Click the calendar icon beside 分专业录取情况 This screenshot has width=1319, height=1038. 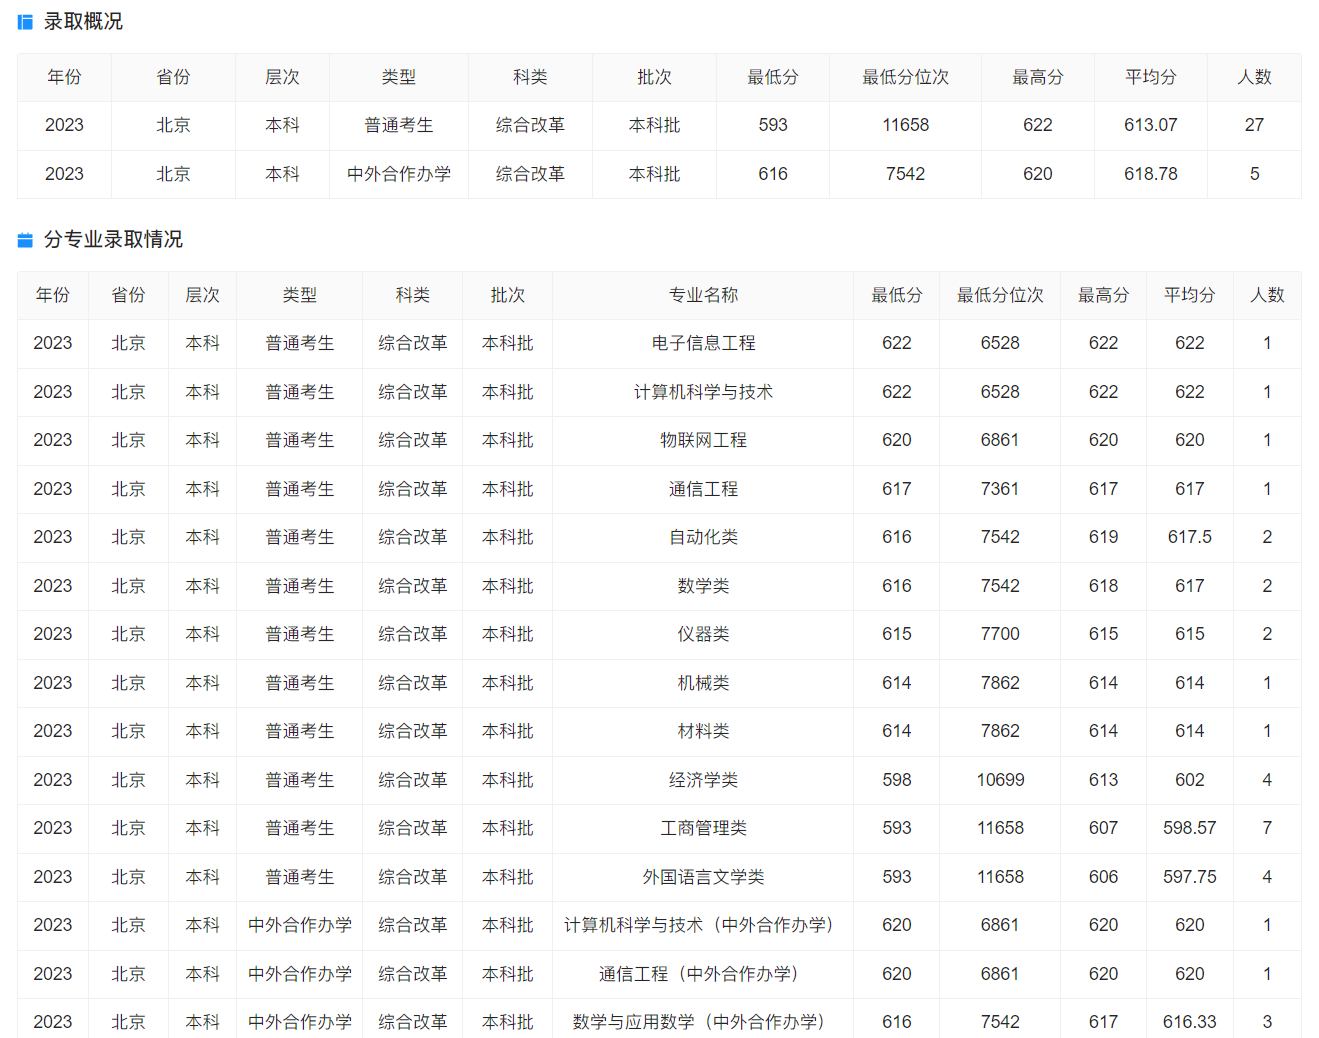(25, 240)
